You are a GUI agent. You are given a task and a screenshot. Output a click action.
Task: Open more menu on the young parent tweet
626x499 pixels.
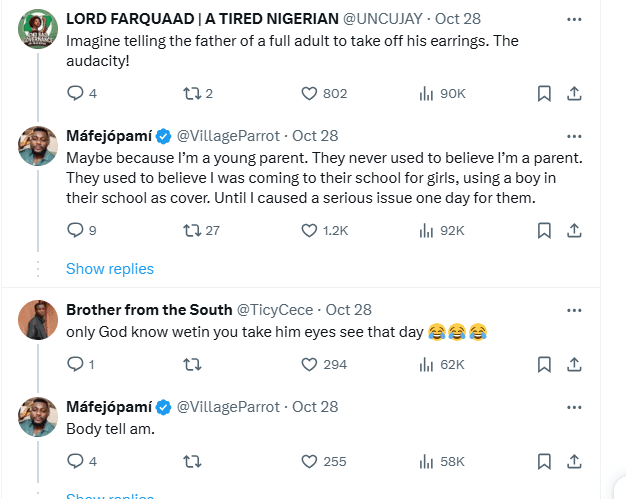click(573, 135)
